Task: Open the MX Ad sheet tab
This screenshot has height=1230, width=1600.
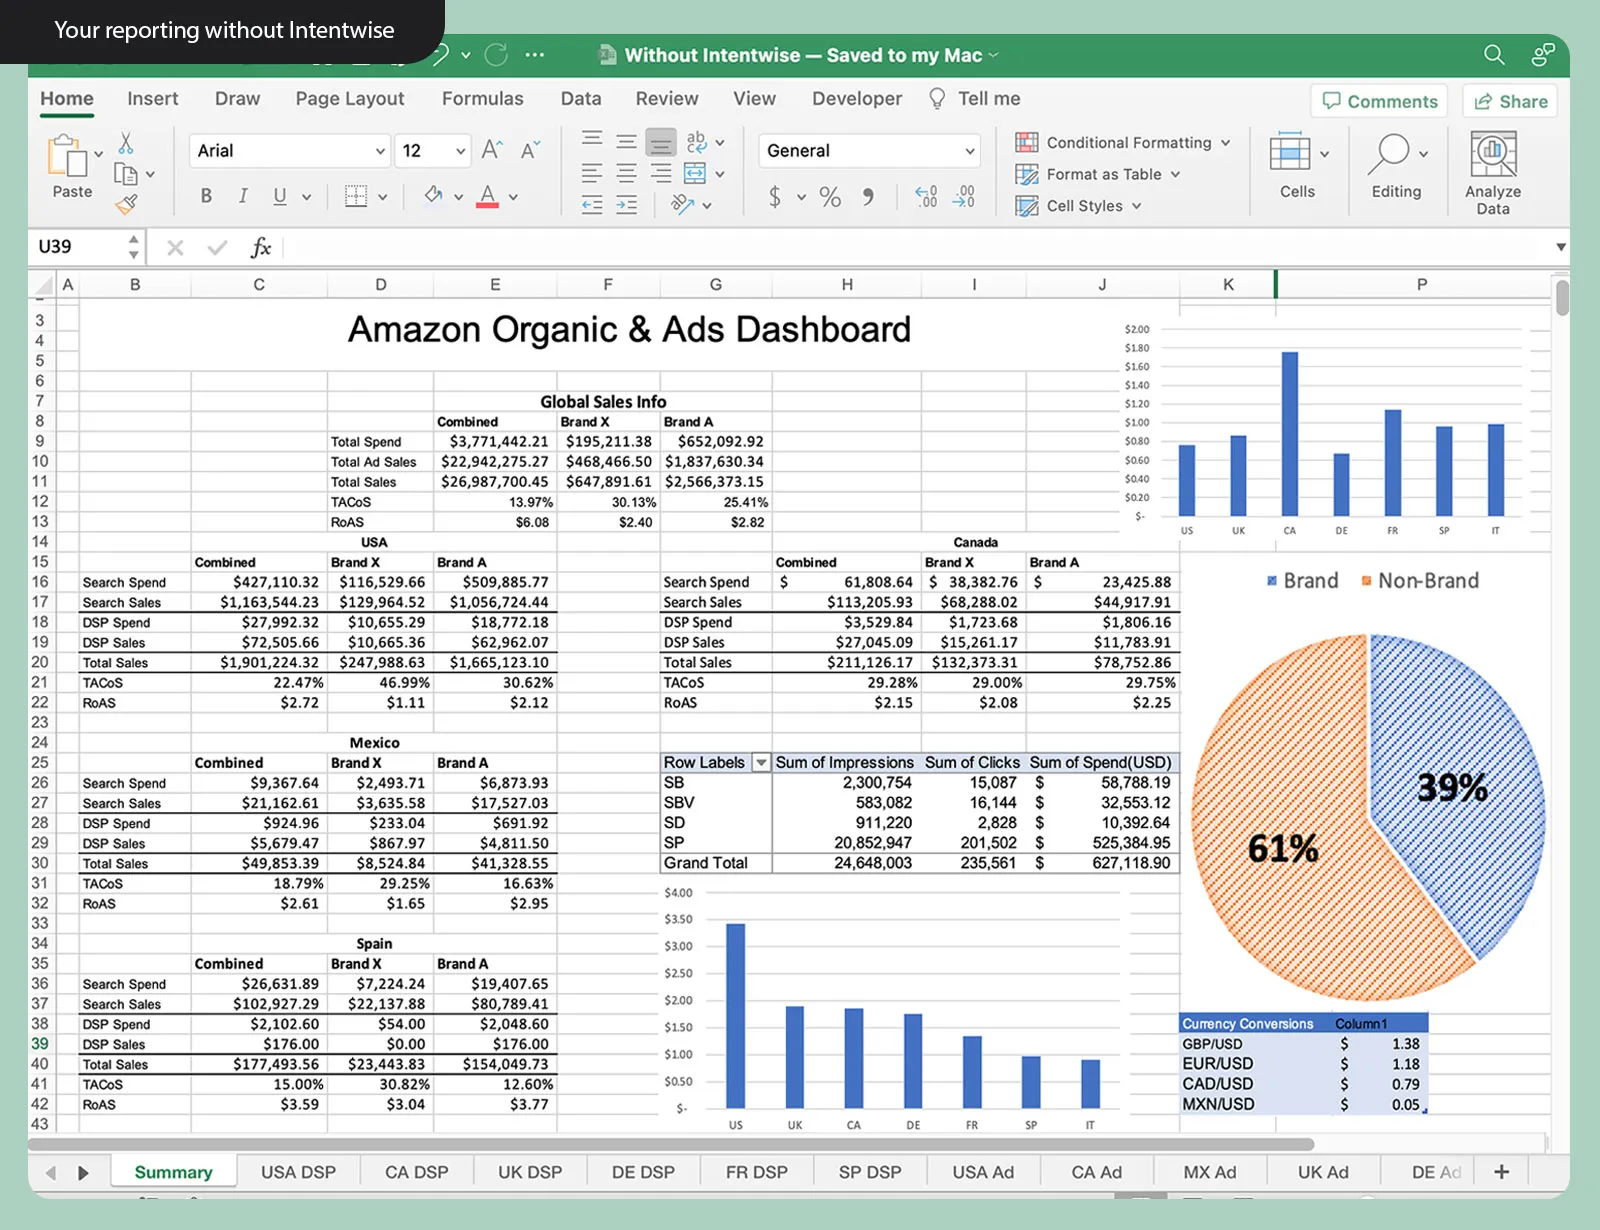Action: pos(1210,1172)
